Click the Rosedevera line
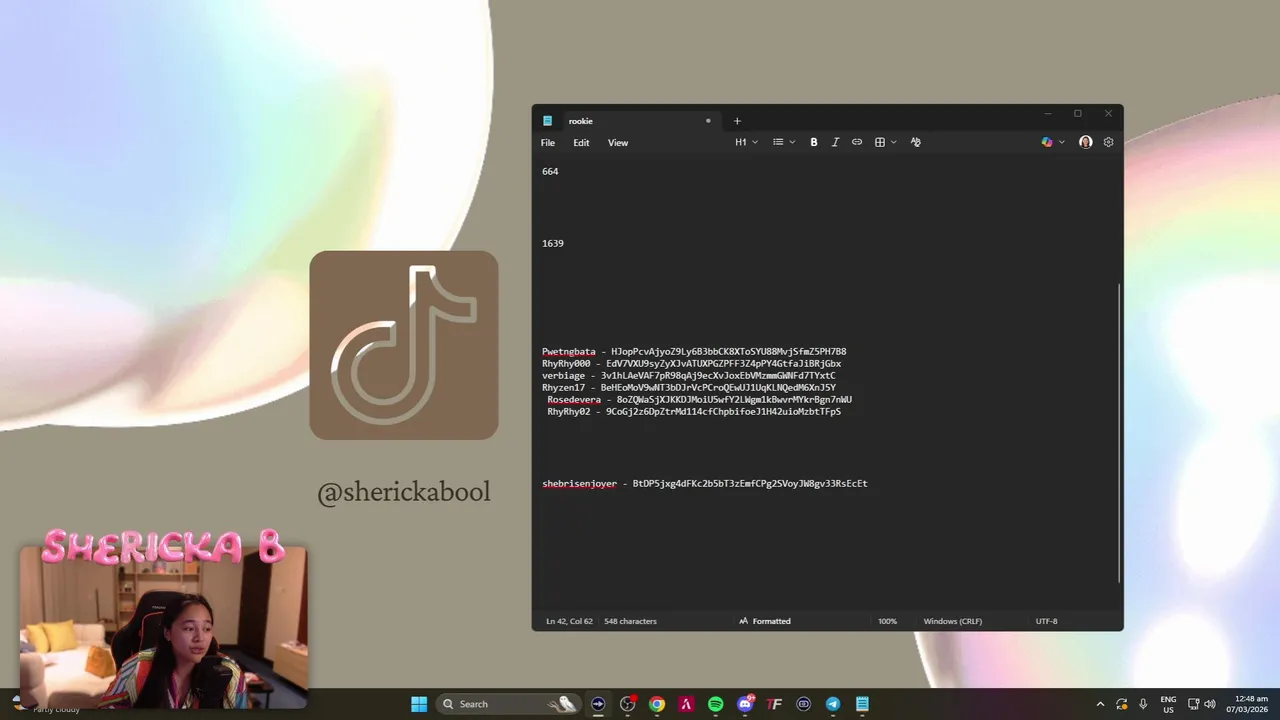This screenshot has width=1280, height=720. point(699,400)
